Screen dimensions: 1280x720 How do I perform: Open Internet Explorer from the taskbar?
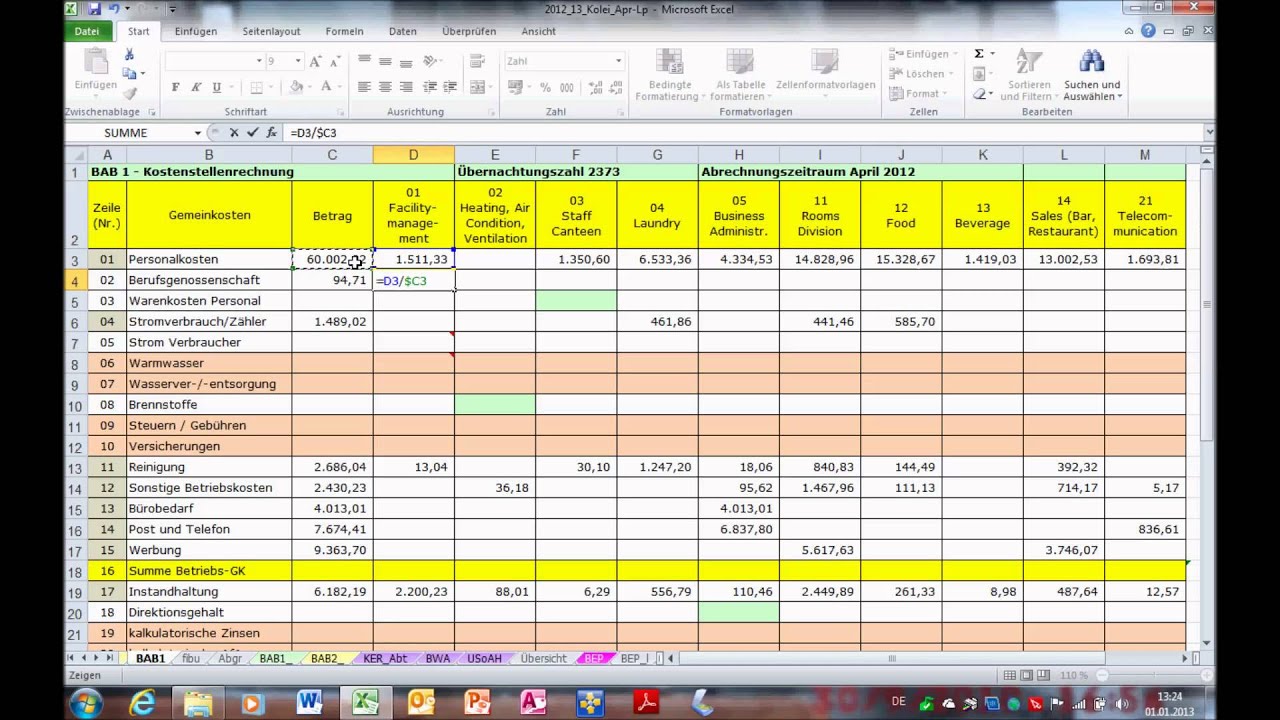[142, 703]
